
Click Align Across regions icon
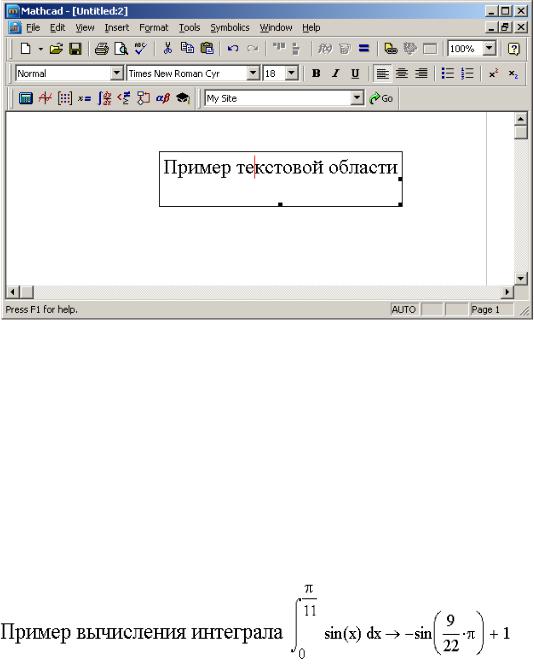point(279,48)
